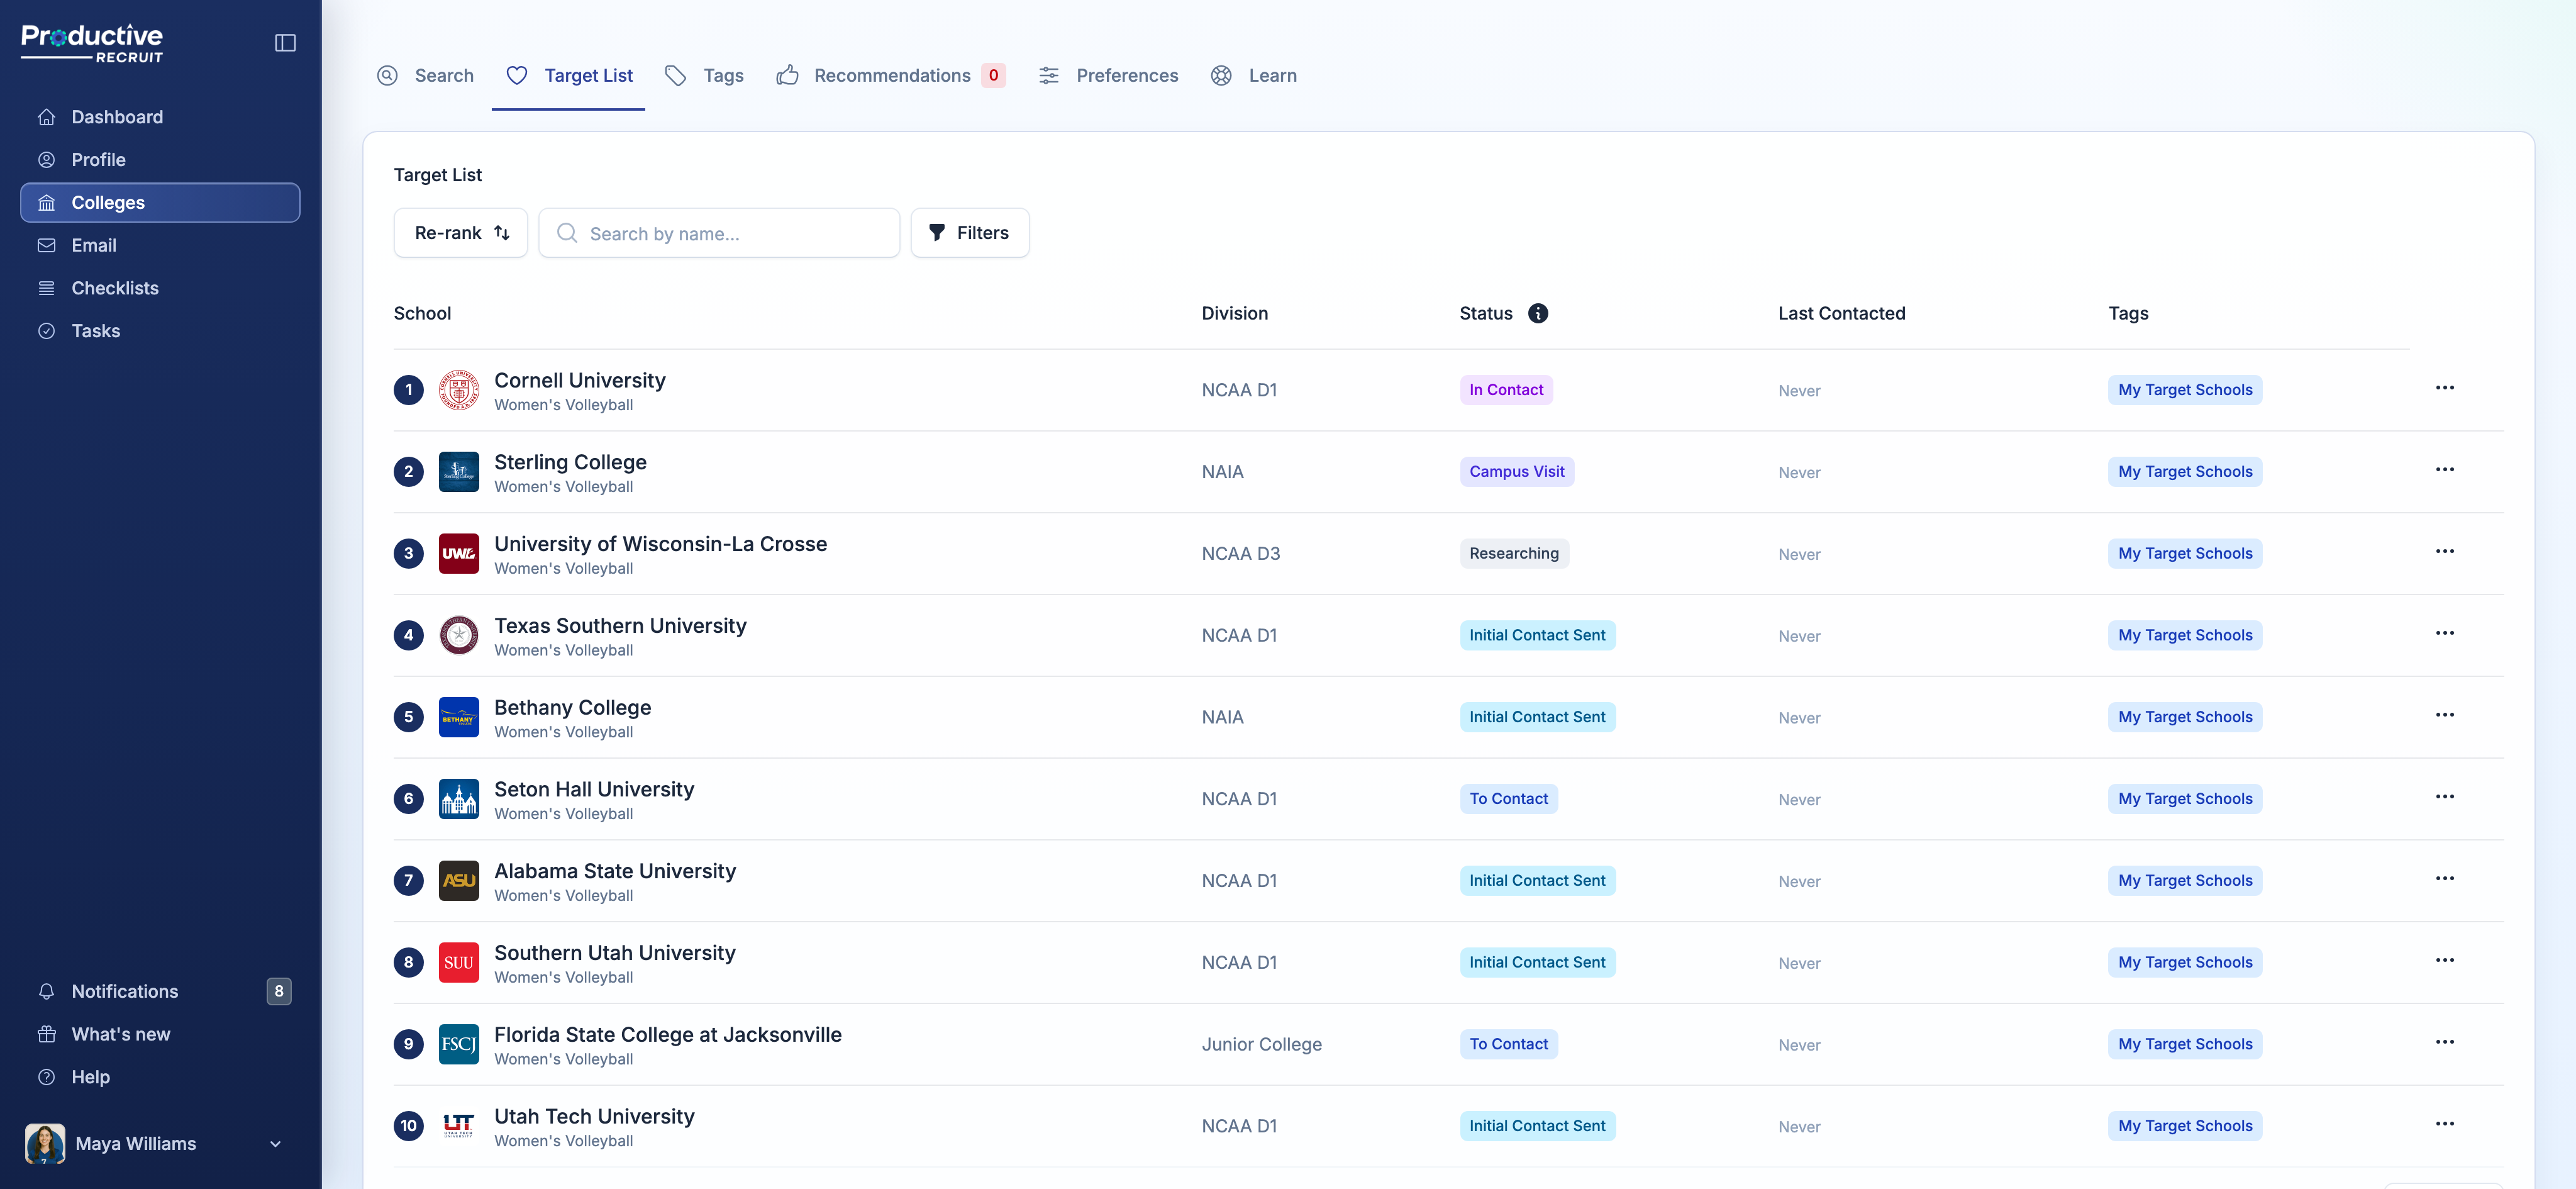This screenshot has width=2576, height=1189.
Task: Switch to the Tags tab
Action: (x=704, y=76)
